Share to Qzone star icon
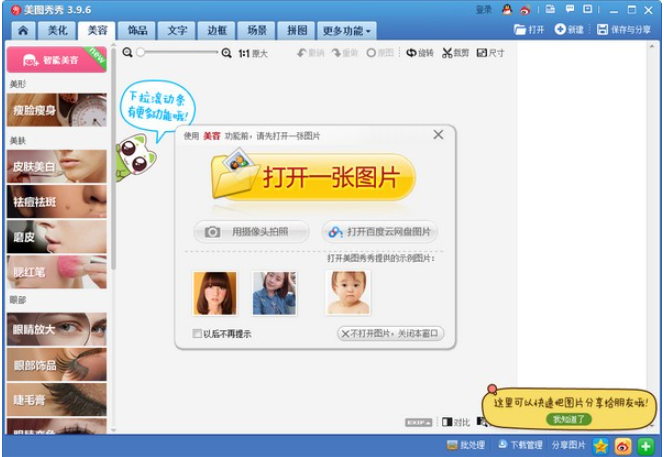Image resolution: width=664 pixels, height=457 pixels. 600,446
